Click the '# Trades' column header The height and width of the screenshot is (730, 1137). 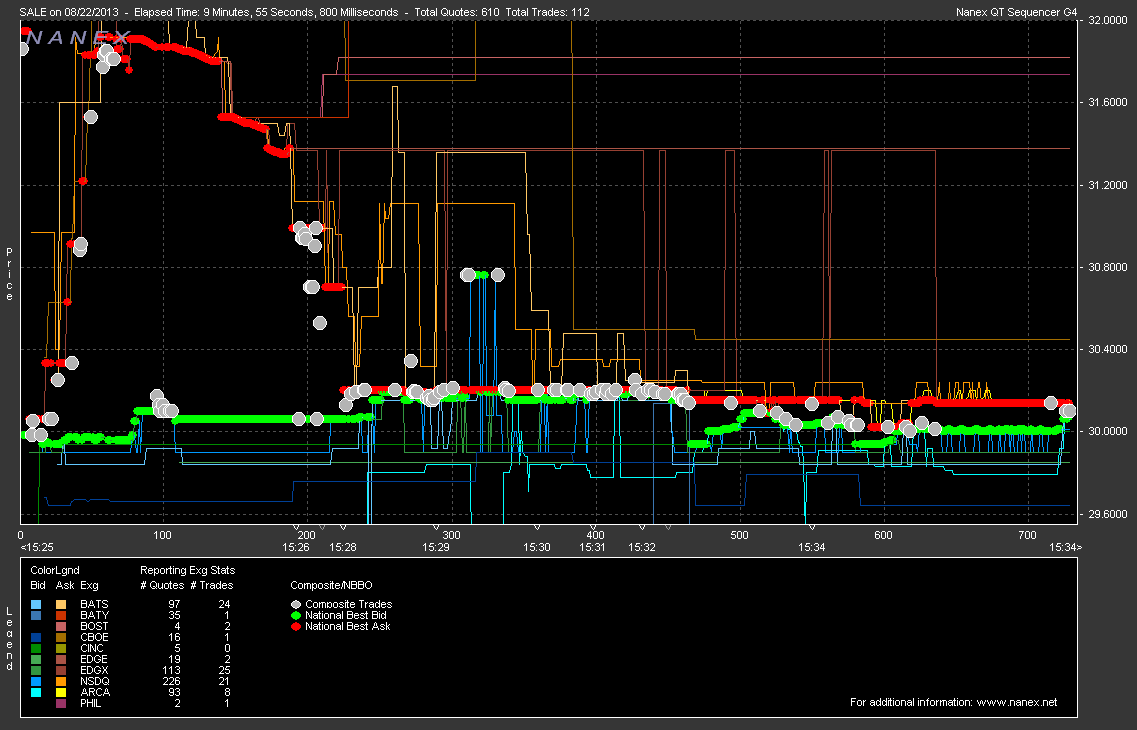[212, 585]
